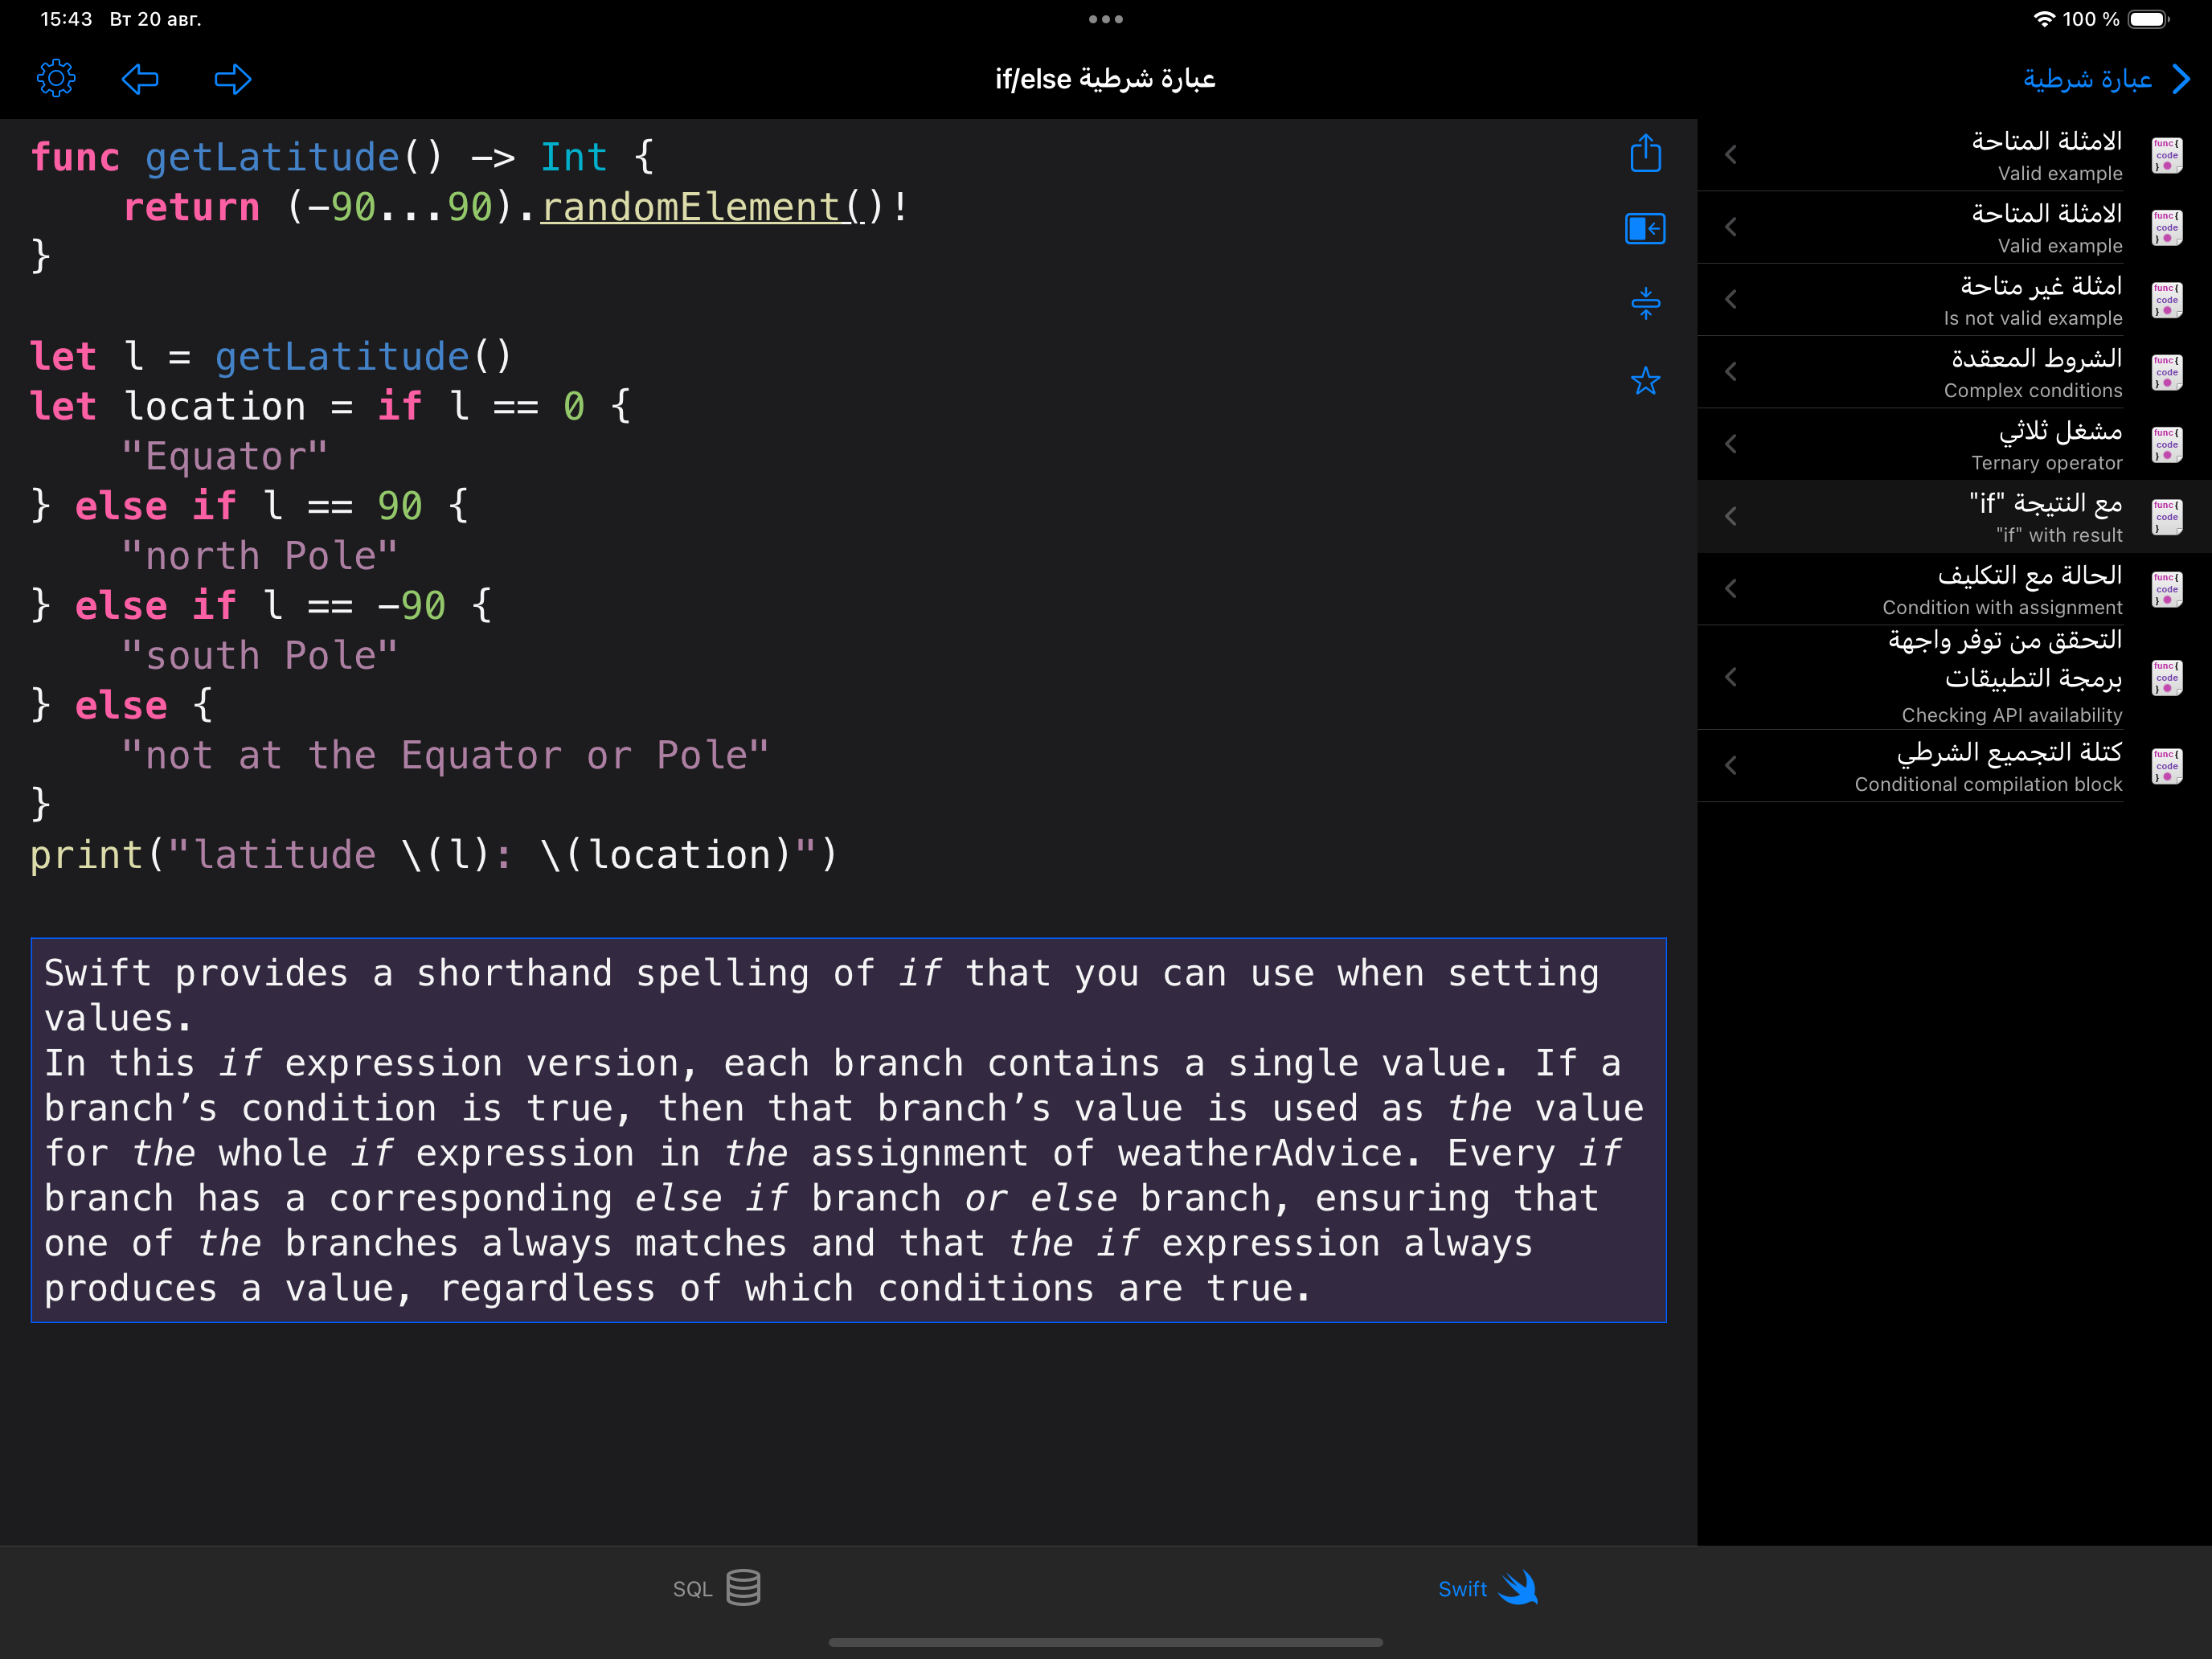The height and width of the screenshot is (1659, 2212).
Task: Click the "north Pole" string literal
Action: [x=259, y=556]
